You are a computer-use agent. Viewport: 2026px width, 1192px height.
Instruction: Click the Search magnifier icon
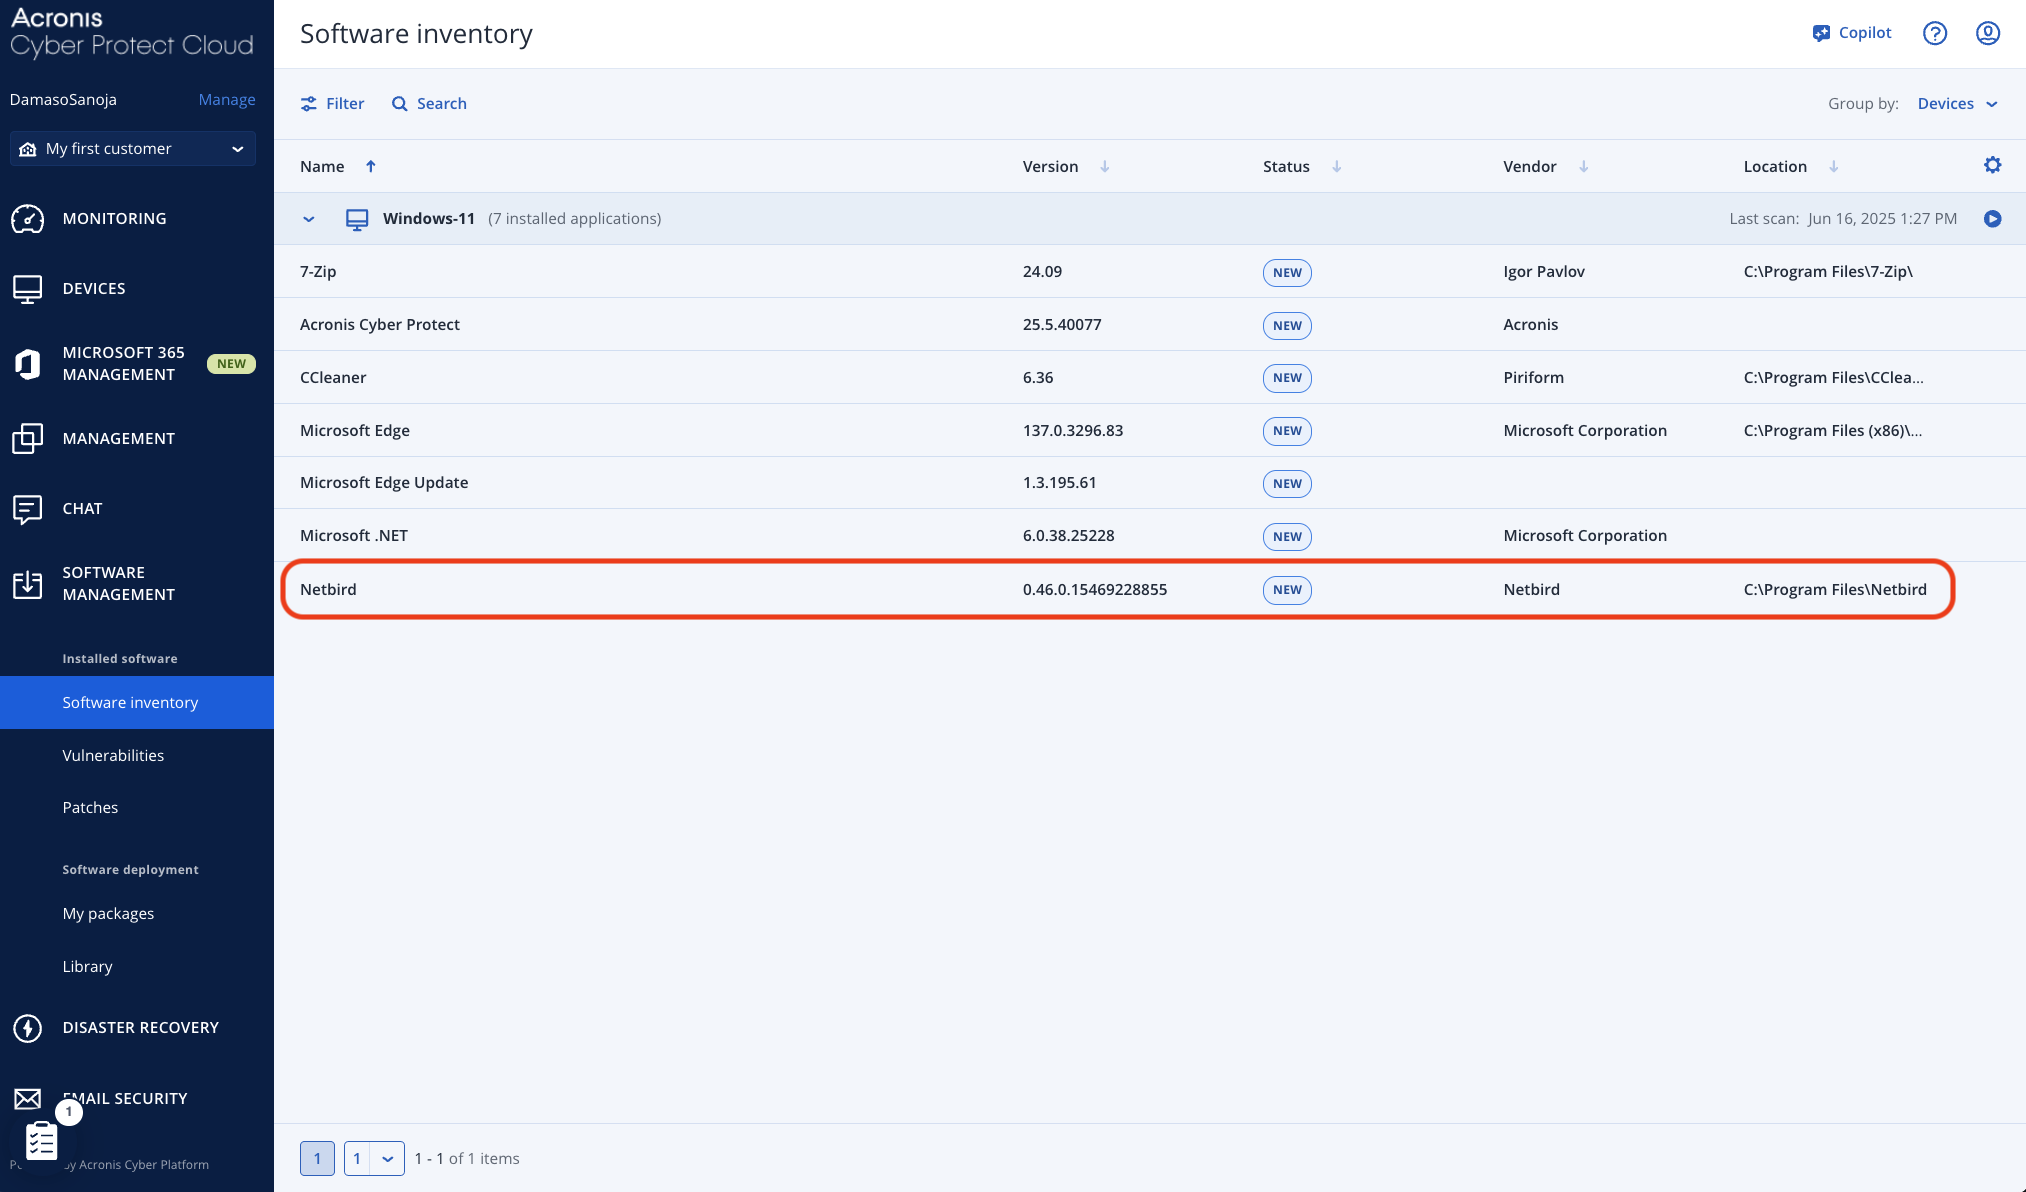coord(400,104)
